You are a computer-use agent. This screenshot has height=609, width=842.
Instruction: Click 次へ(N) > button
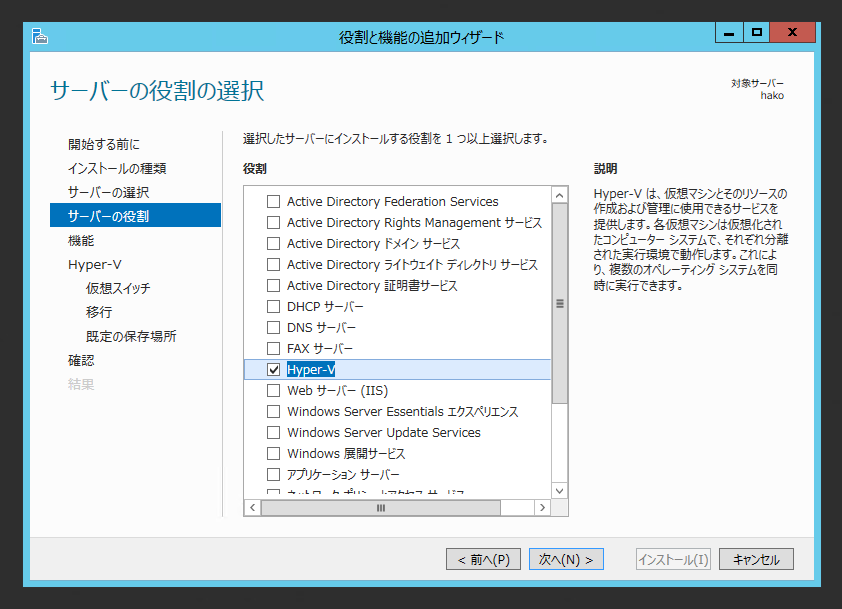pyautogui.click(x=566, y=559)
